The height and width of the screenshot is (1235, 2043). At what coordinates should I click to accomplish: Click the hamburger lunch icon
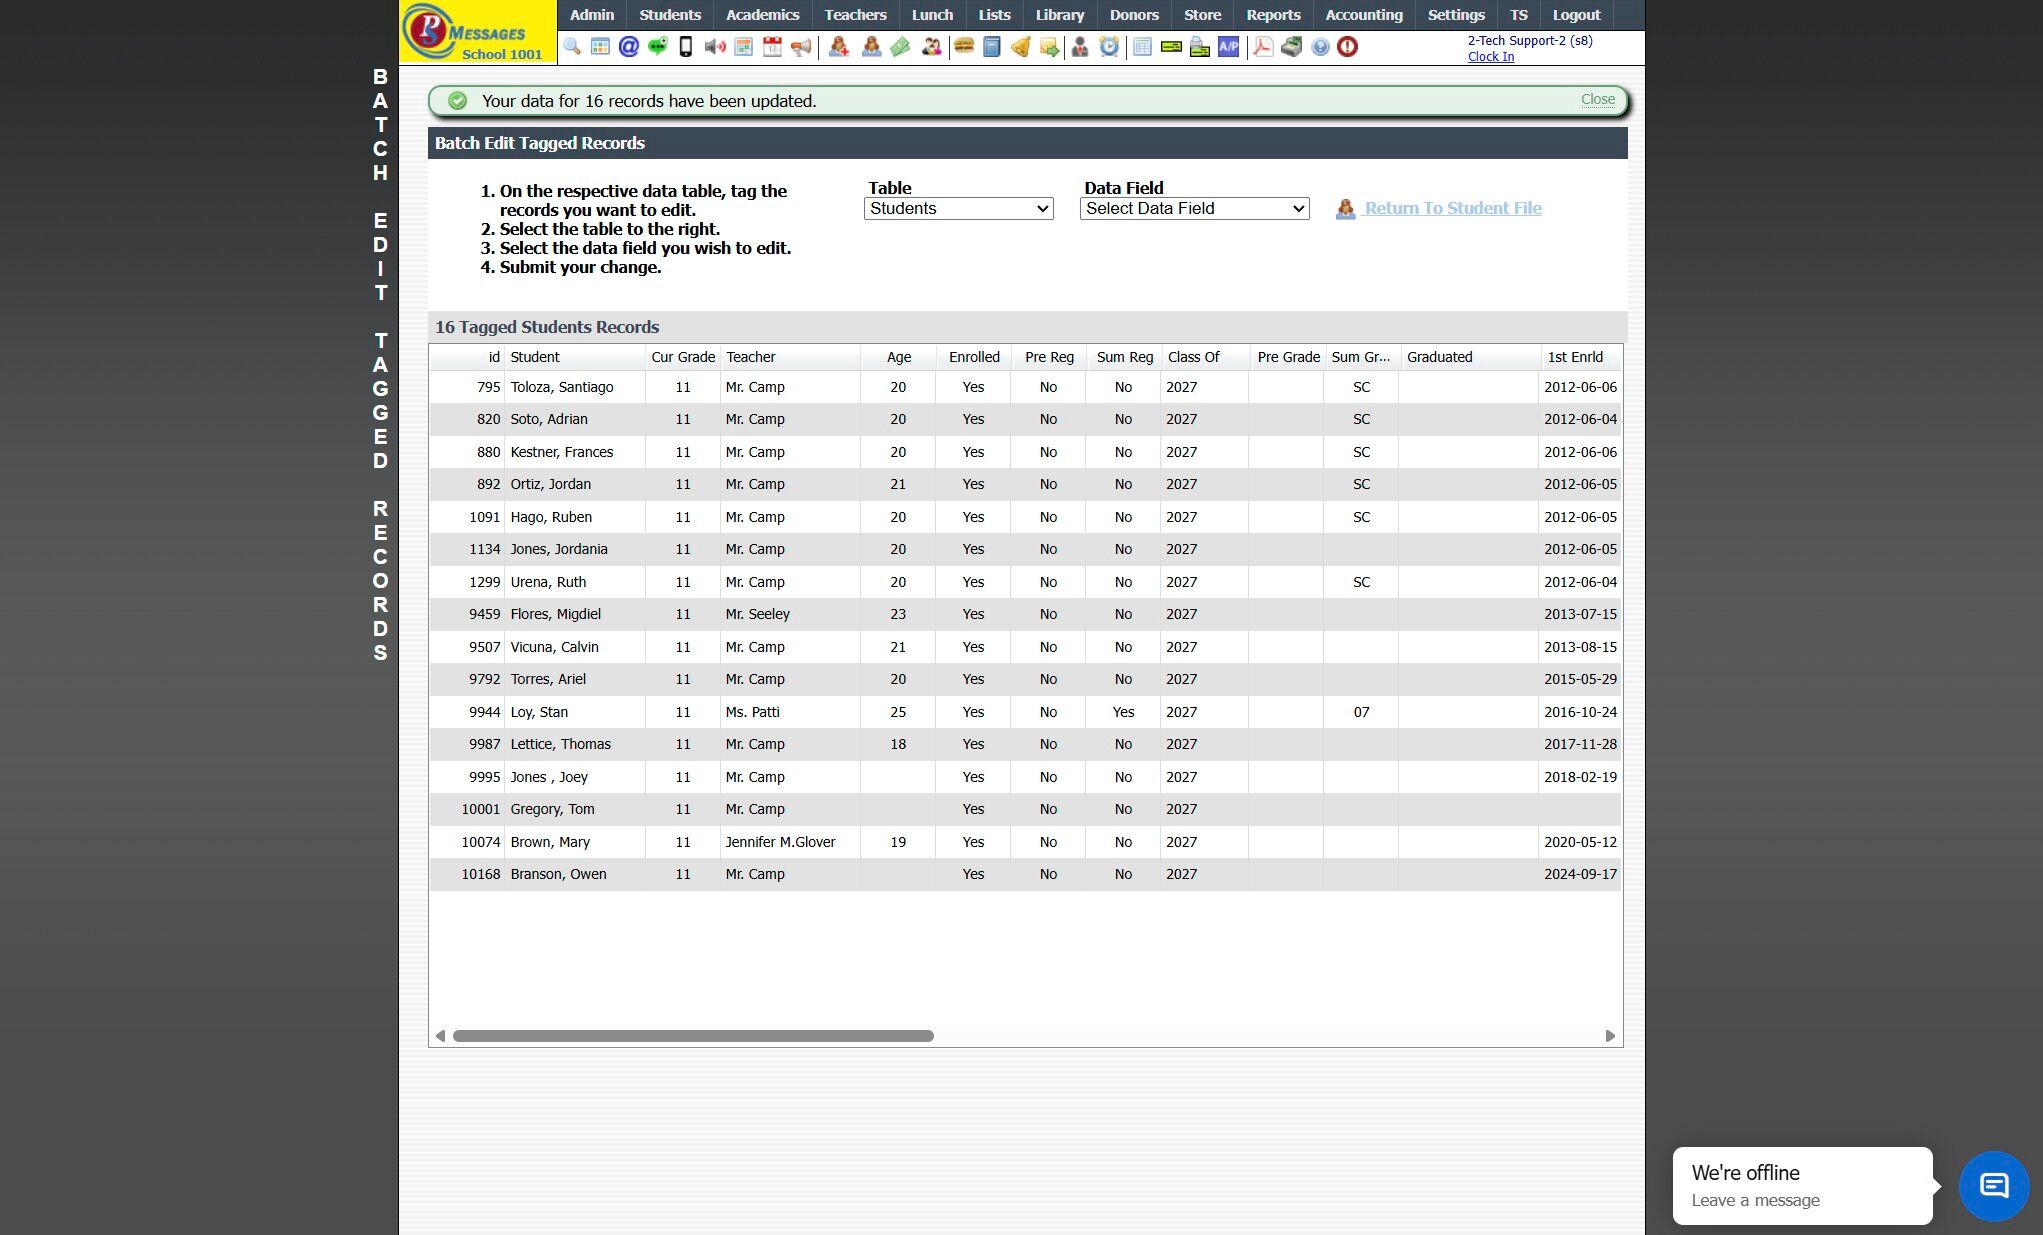click(964, 47)
